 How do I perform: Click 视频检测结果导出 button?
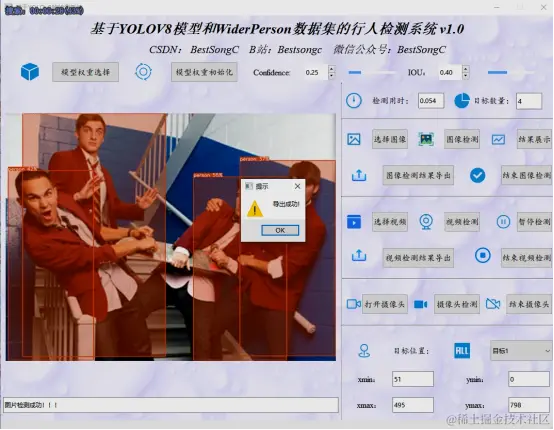pos(418,258)
